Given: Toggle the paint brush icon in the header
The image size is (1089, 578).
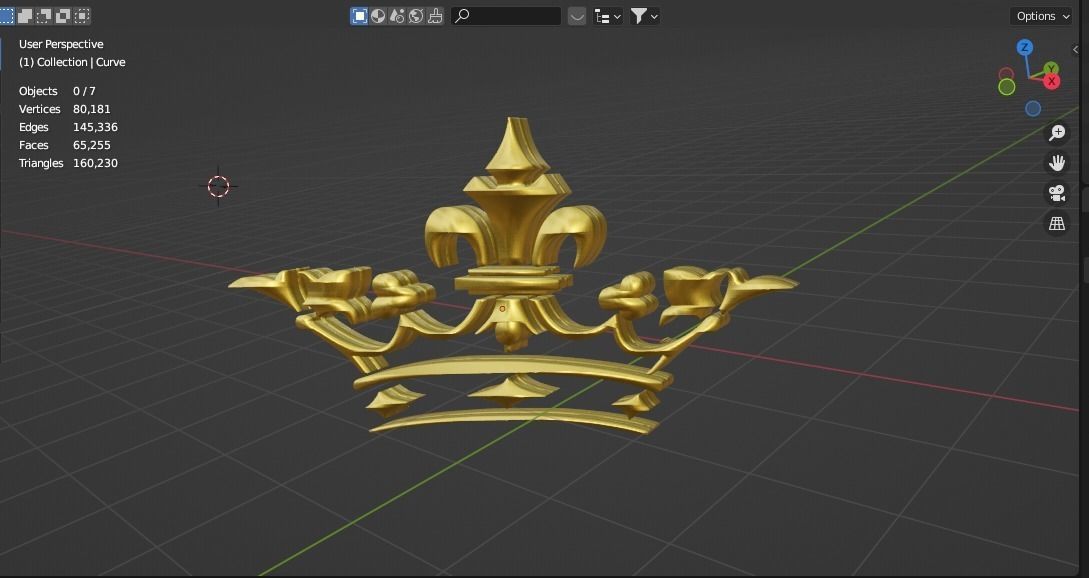Looking at the screenshot, I should 435,16.
